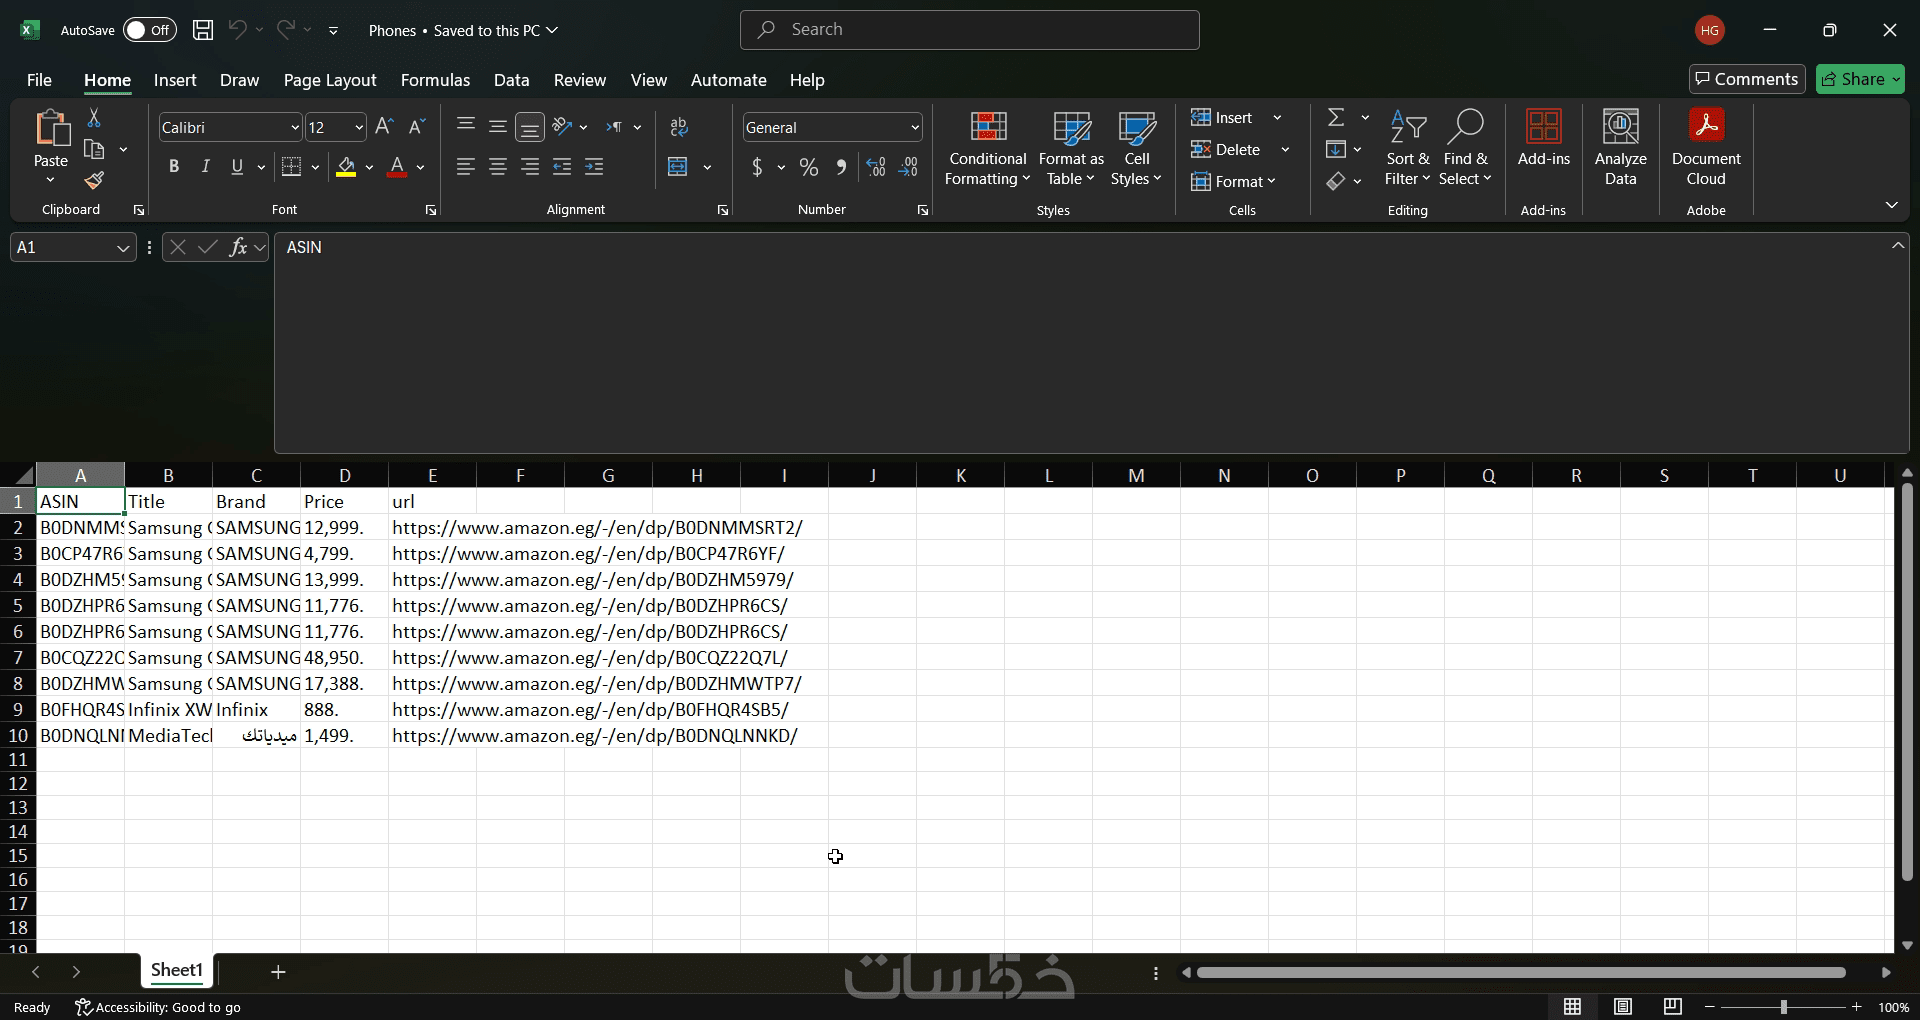This screenshot has height=1020, width=1920.
Task: Toggle Underline formatting
Action: 237,167
